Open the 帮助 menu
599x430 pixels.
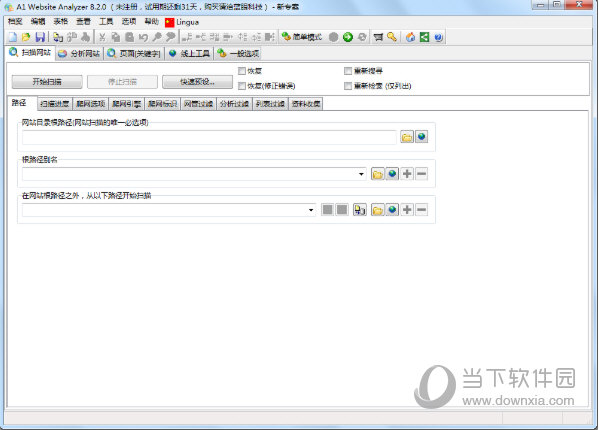click(x=152, y=22)
